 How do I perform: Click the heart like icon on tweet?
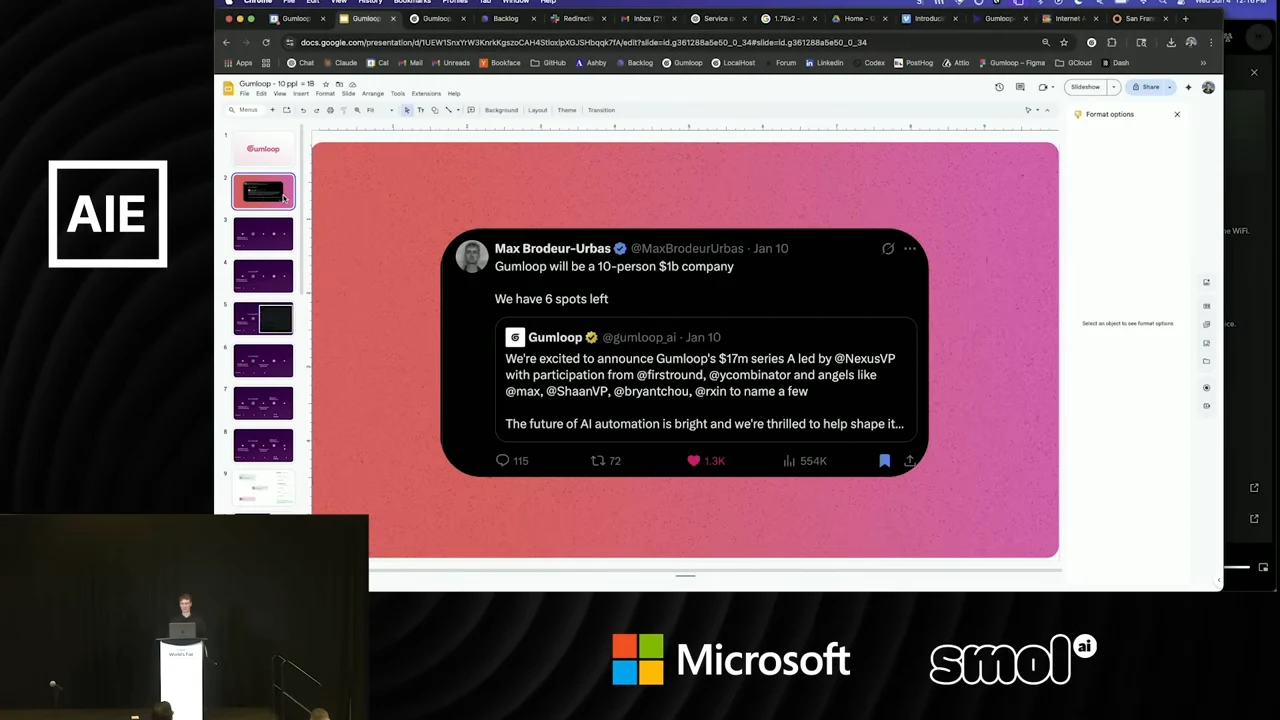693,461
